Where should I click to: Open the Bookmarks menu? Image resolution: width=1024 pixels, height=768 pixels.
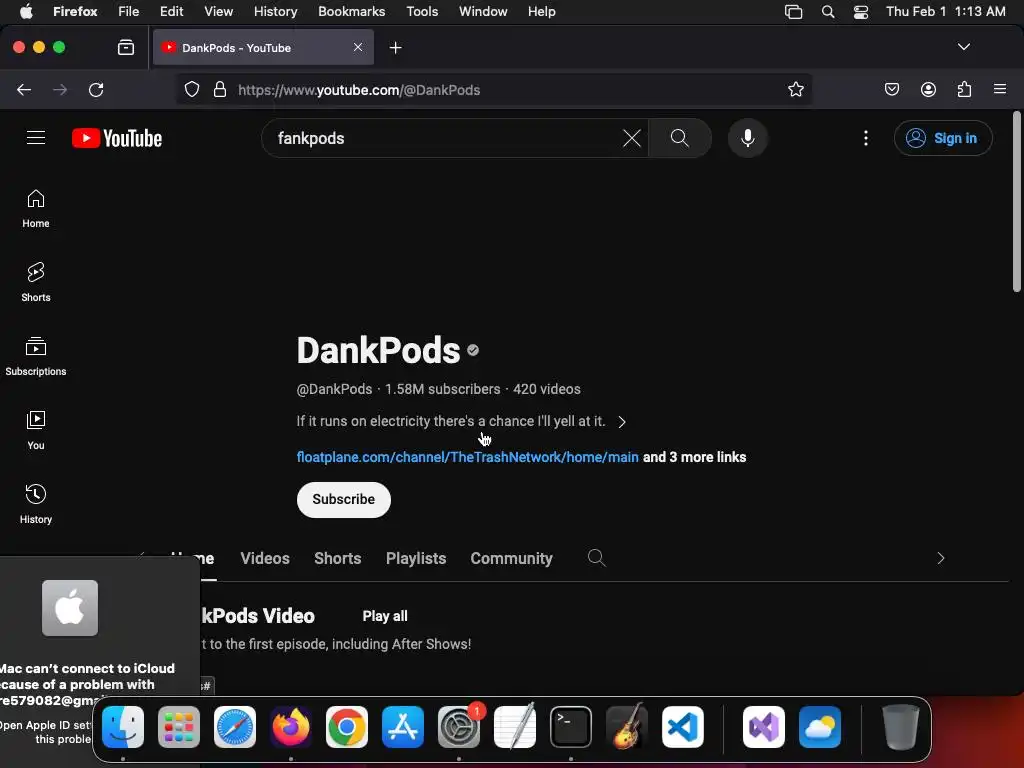pyautogui.click(x=351, y=12)
